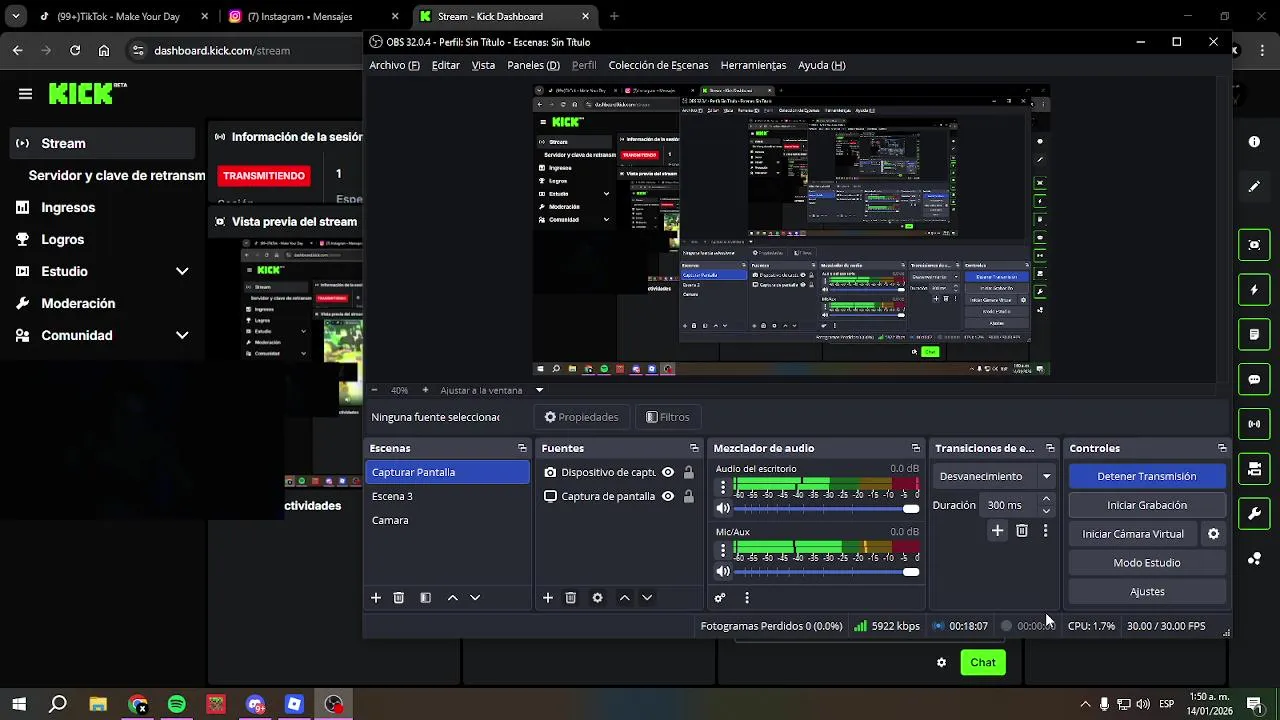The width and height of the screenshot is (1280, 720).
Task: Open source properties gear in Fuentes panel
Action: pos(597,598)
